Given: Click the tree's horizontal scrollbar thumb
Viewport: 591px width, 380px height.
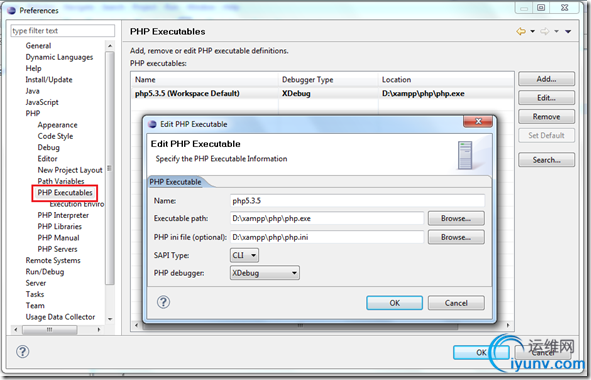Looking at the screenshot, I should pyautogui.click(x=50, y=330).
